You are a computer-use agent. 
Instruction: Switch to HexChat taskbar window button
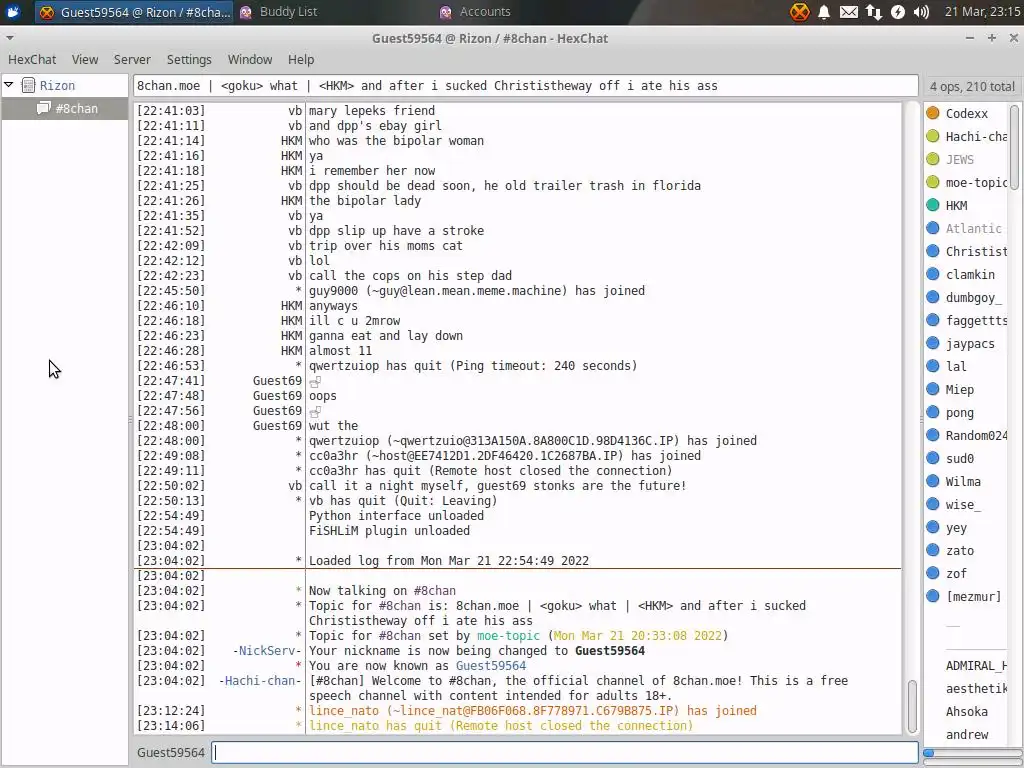click(135, 12)
